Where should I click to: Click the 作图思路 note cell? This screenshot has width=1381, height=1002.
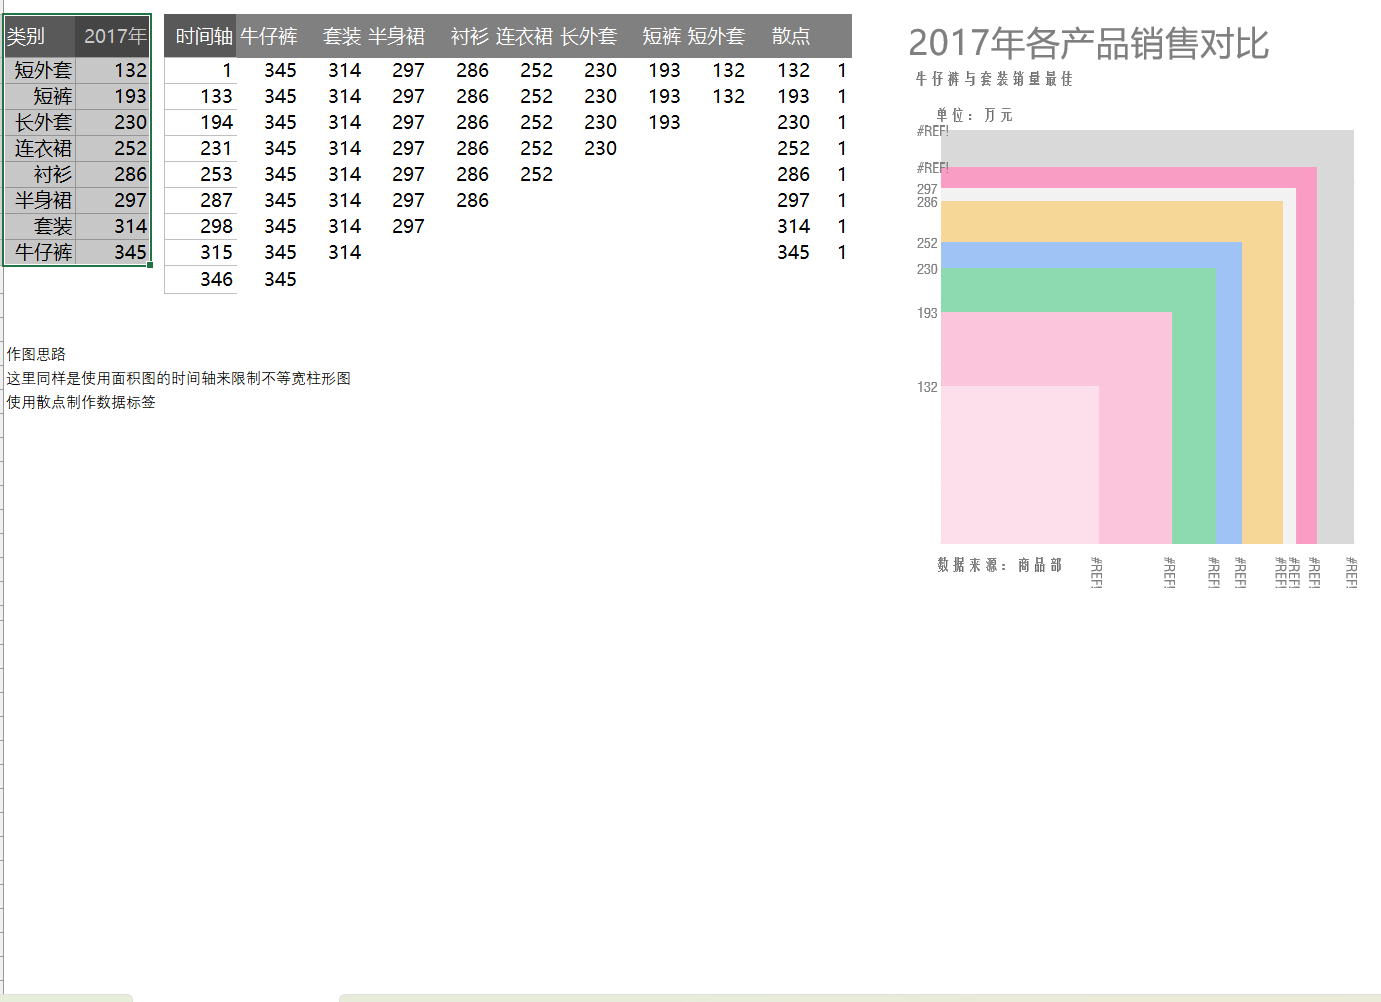coord(36,354)
